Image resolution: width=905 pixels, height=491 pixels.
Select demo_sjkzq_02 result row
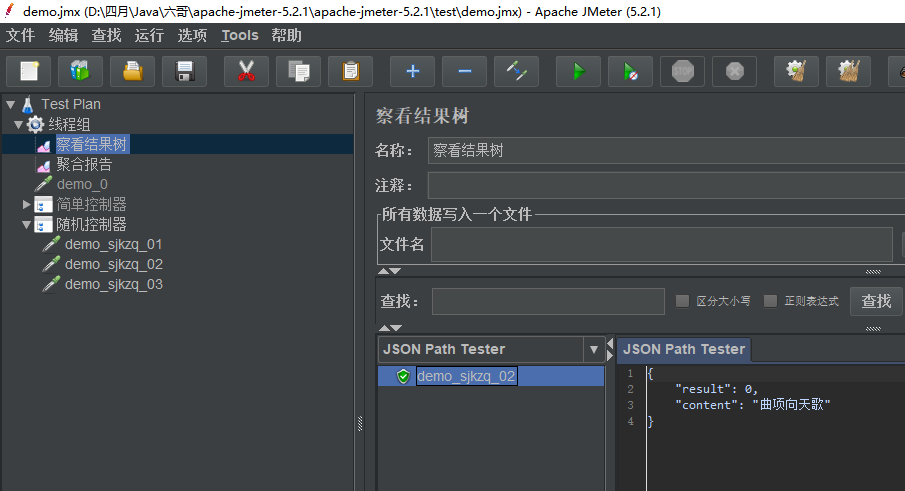click(491, 376)
